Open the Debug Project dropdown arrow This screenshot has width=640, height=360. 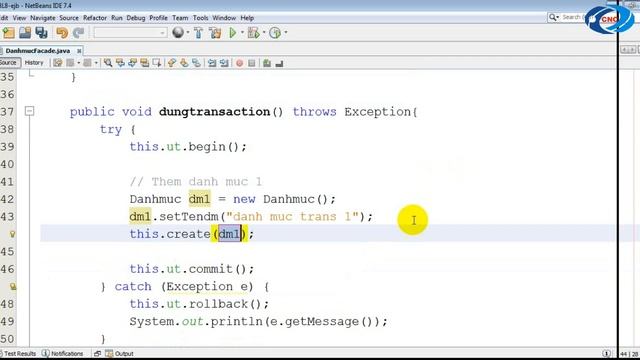[264, 33]
